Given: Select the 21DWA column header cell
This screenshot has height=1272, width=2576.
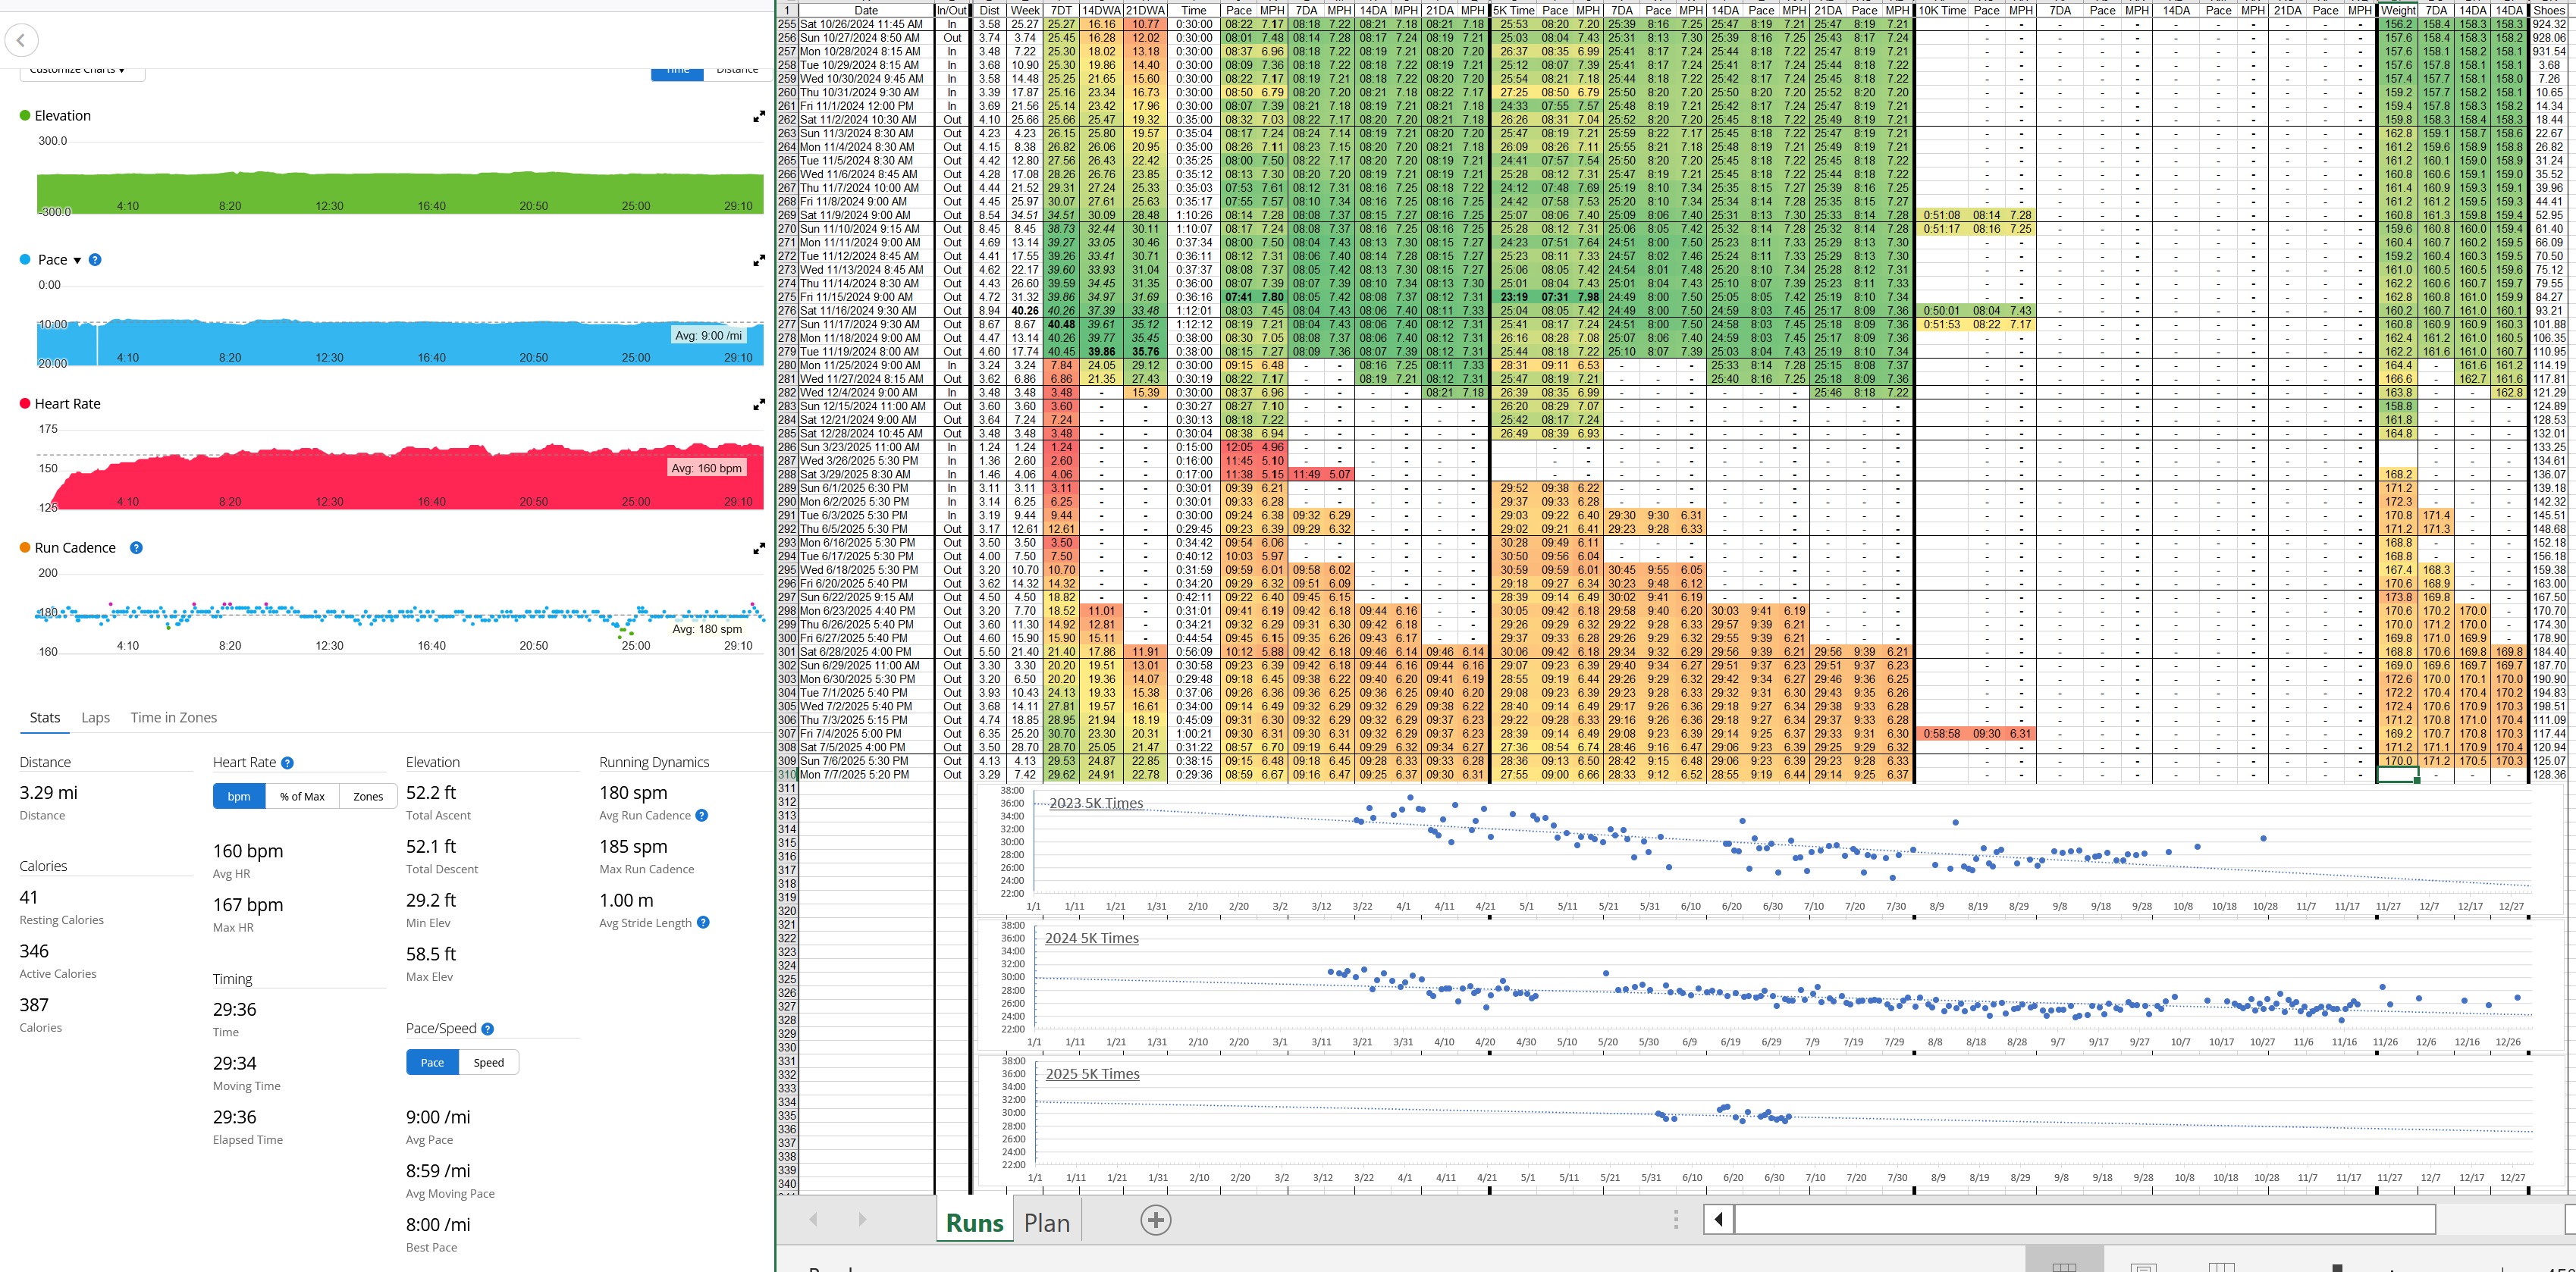Looking at the screenshot, I should (1144, 10).
